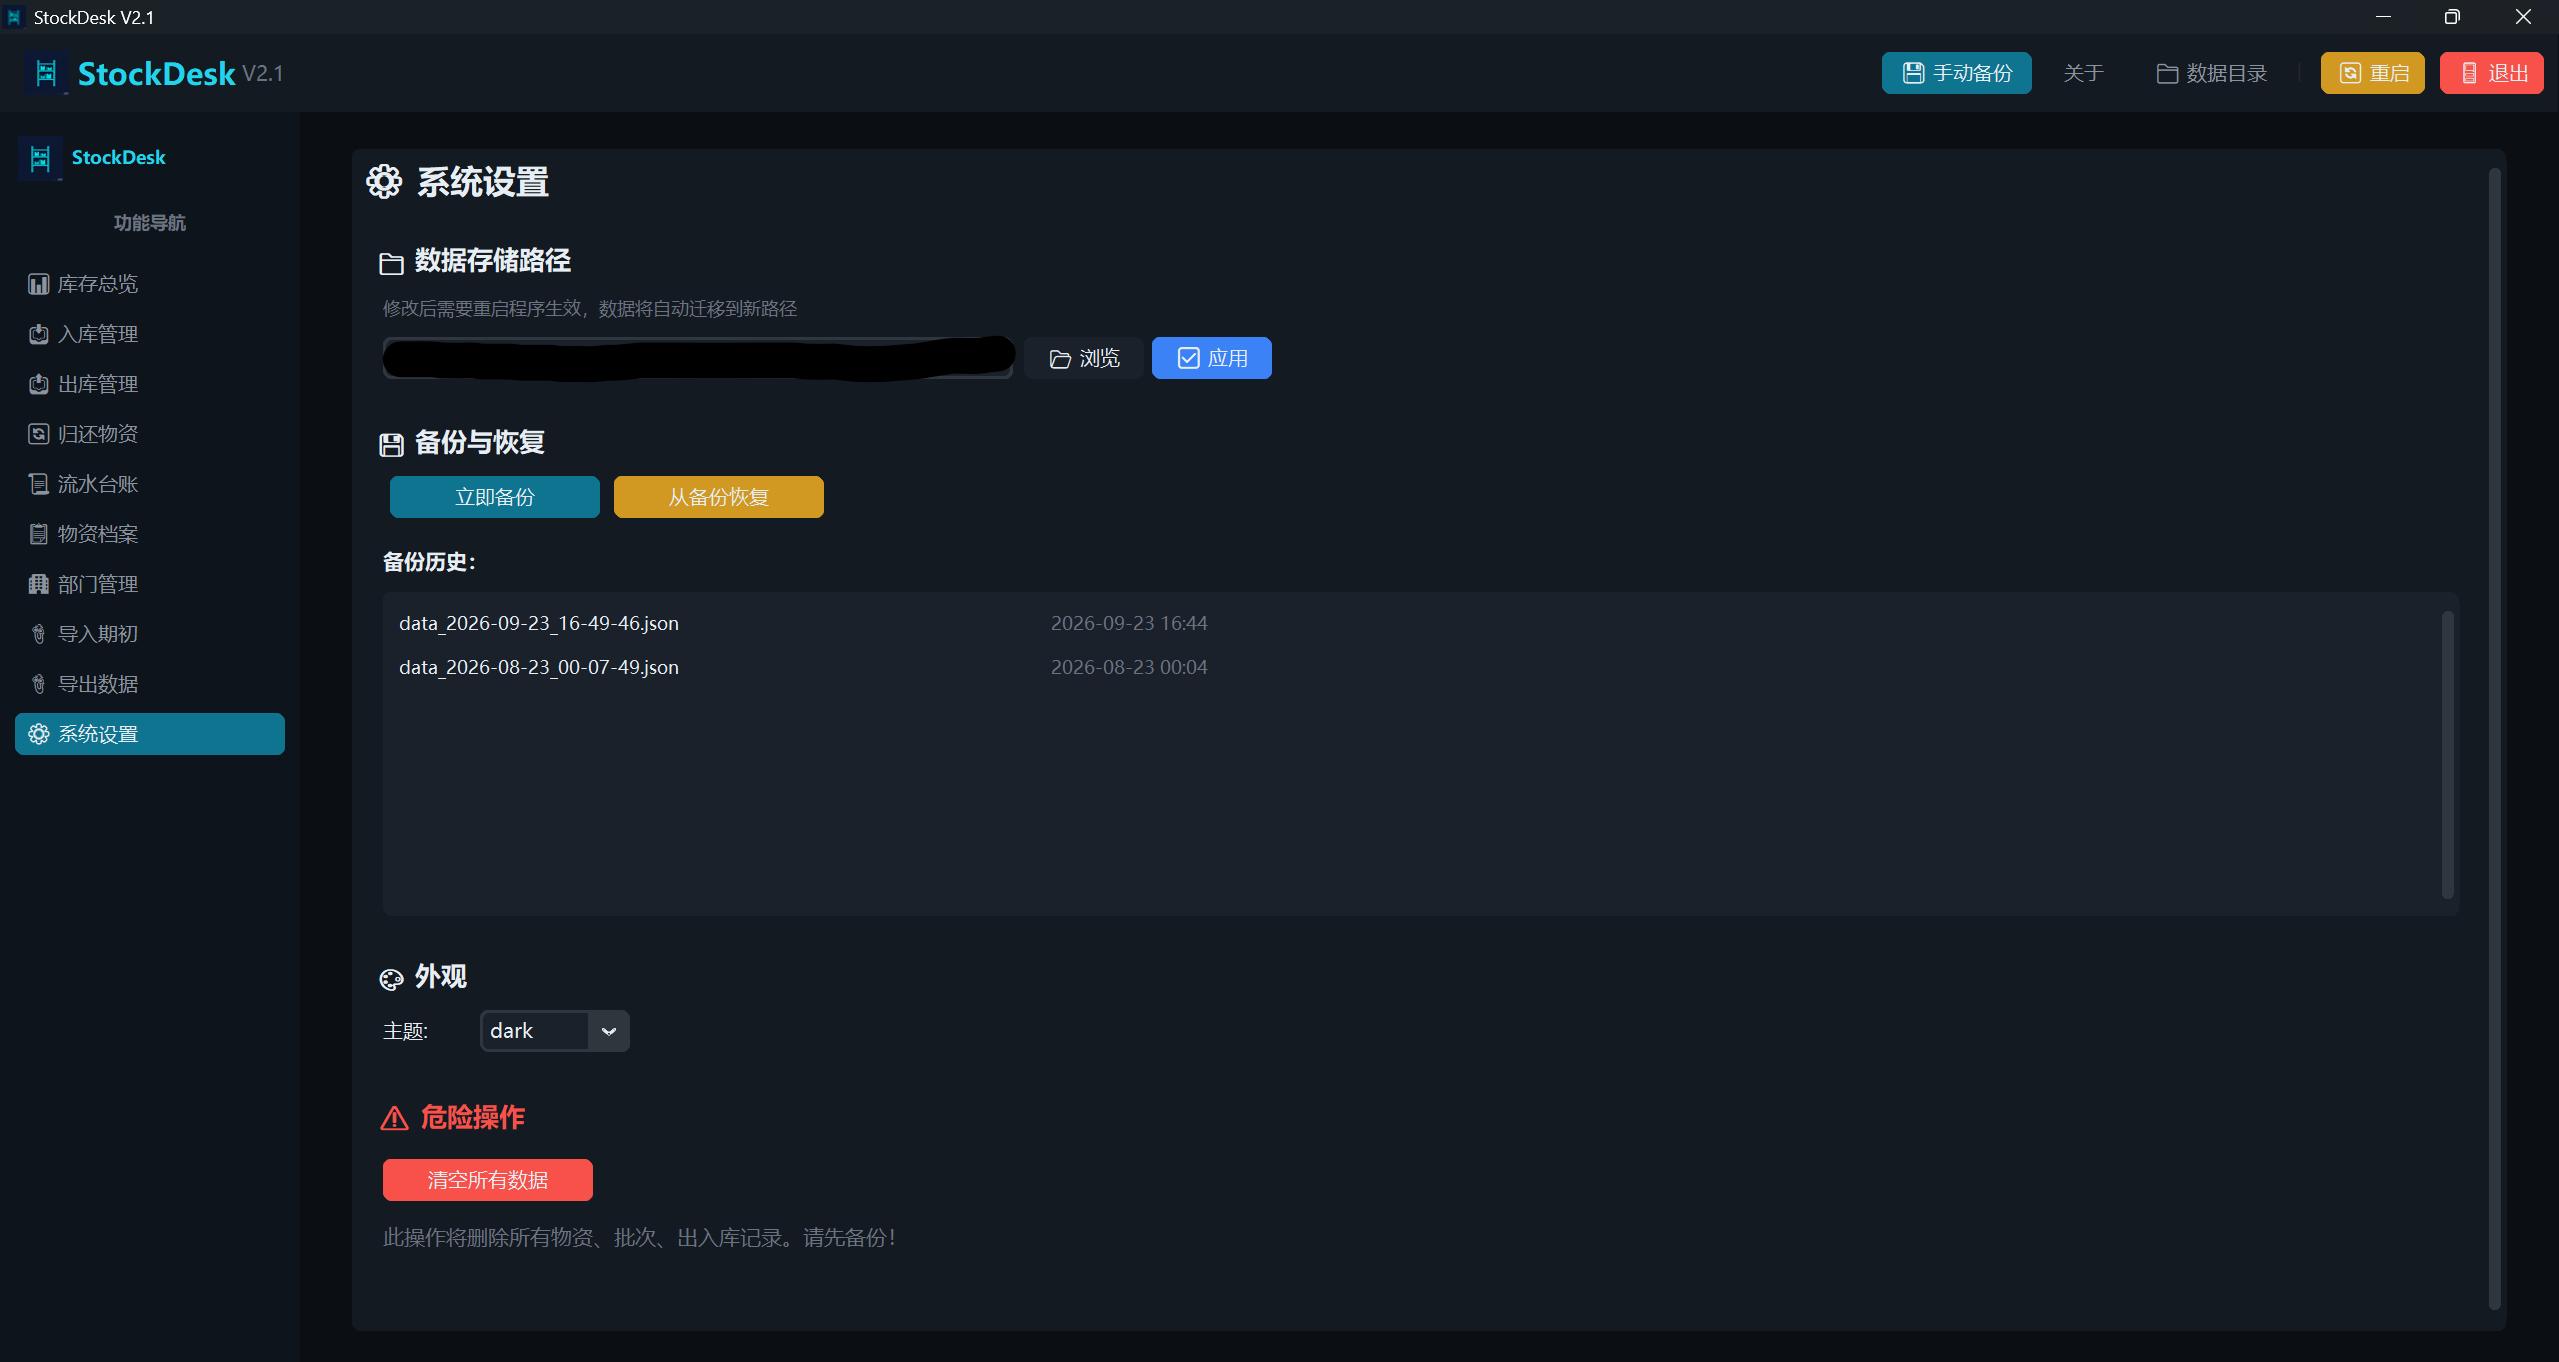Click timestamp 2026-09-23 16:44
Viewport: 2559px width, 1362px height.
click(1129, 623)
